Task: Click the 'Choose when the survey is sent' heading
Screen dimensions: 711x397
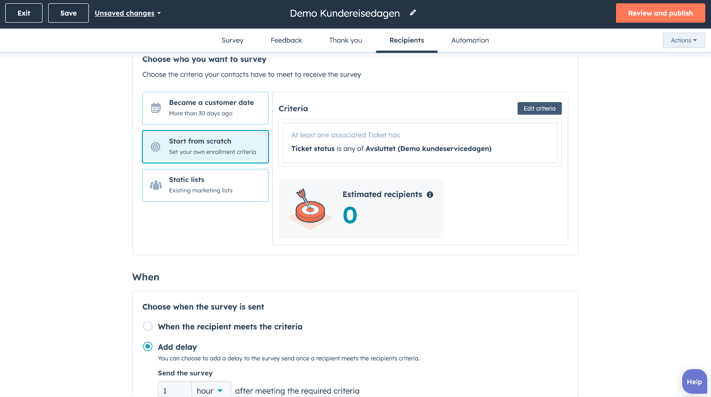Action: [203, 307]
